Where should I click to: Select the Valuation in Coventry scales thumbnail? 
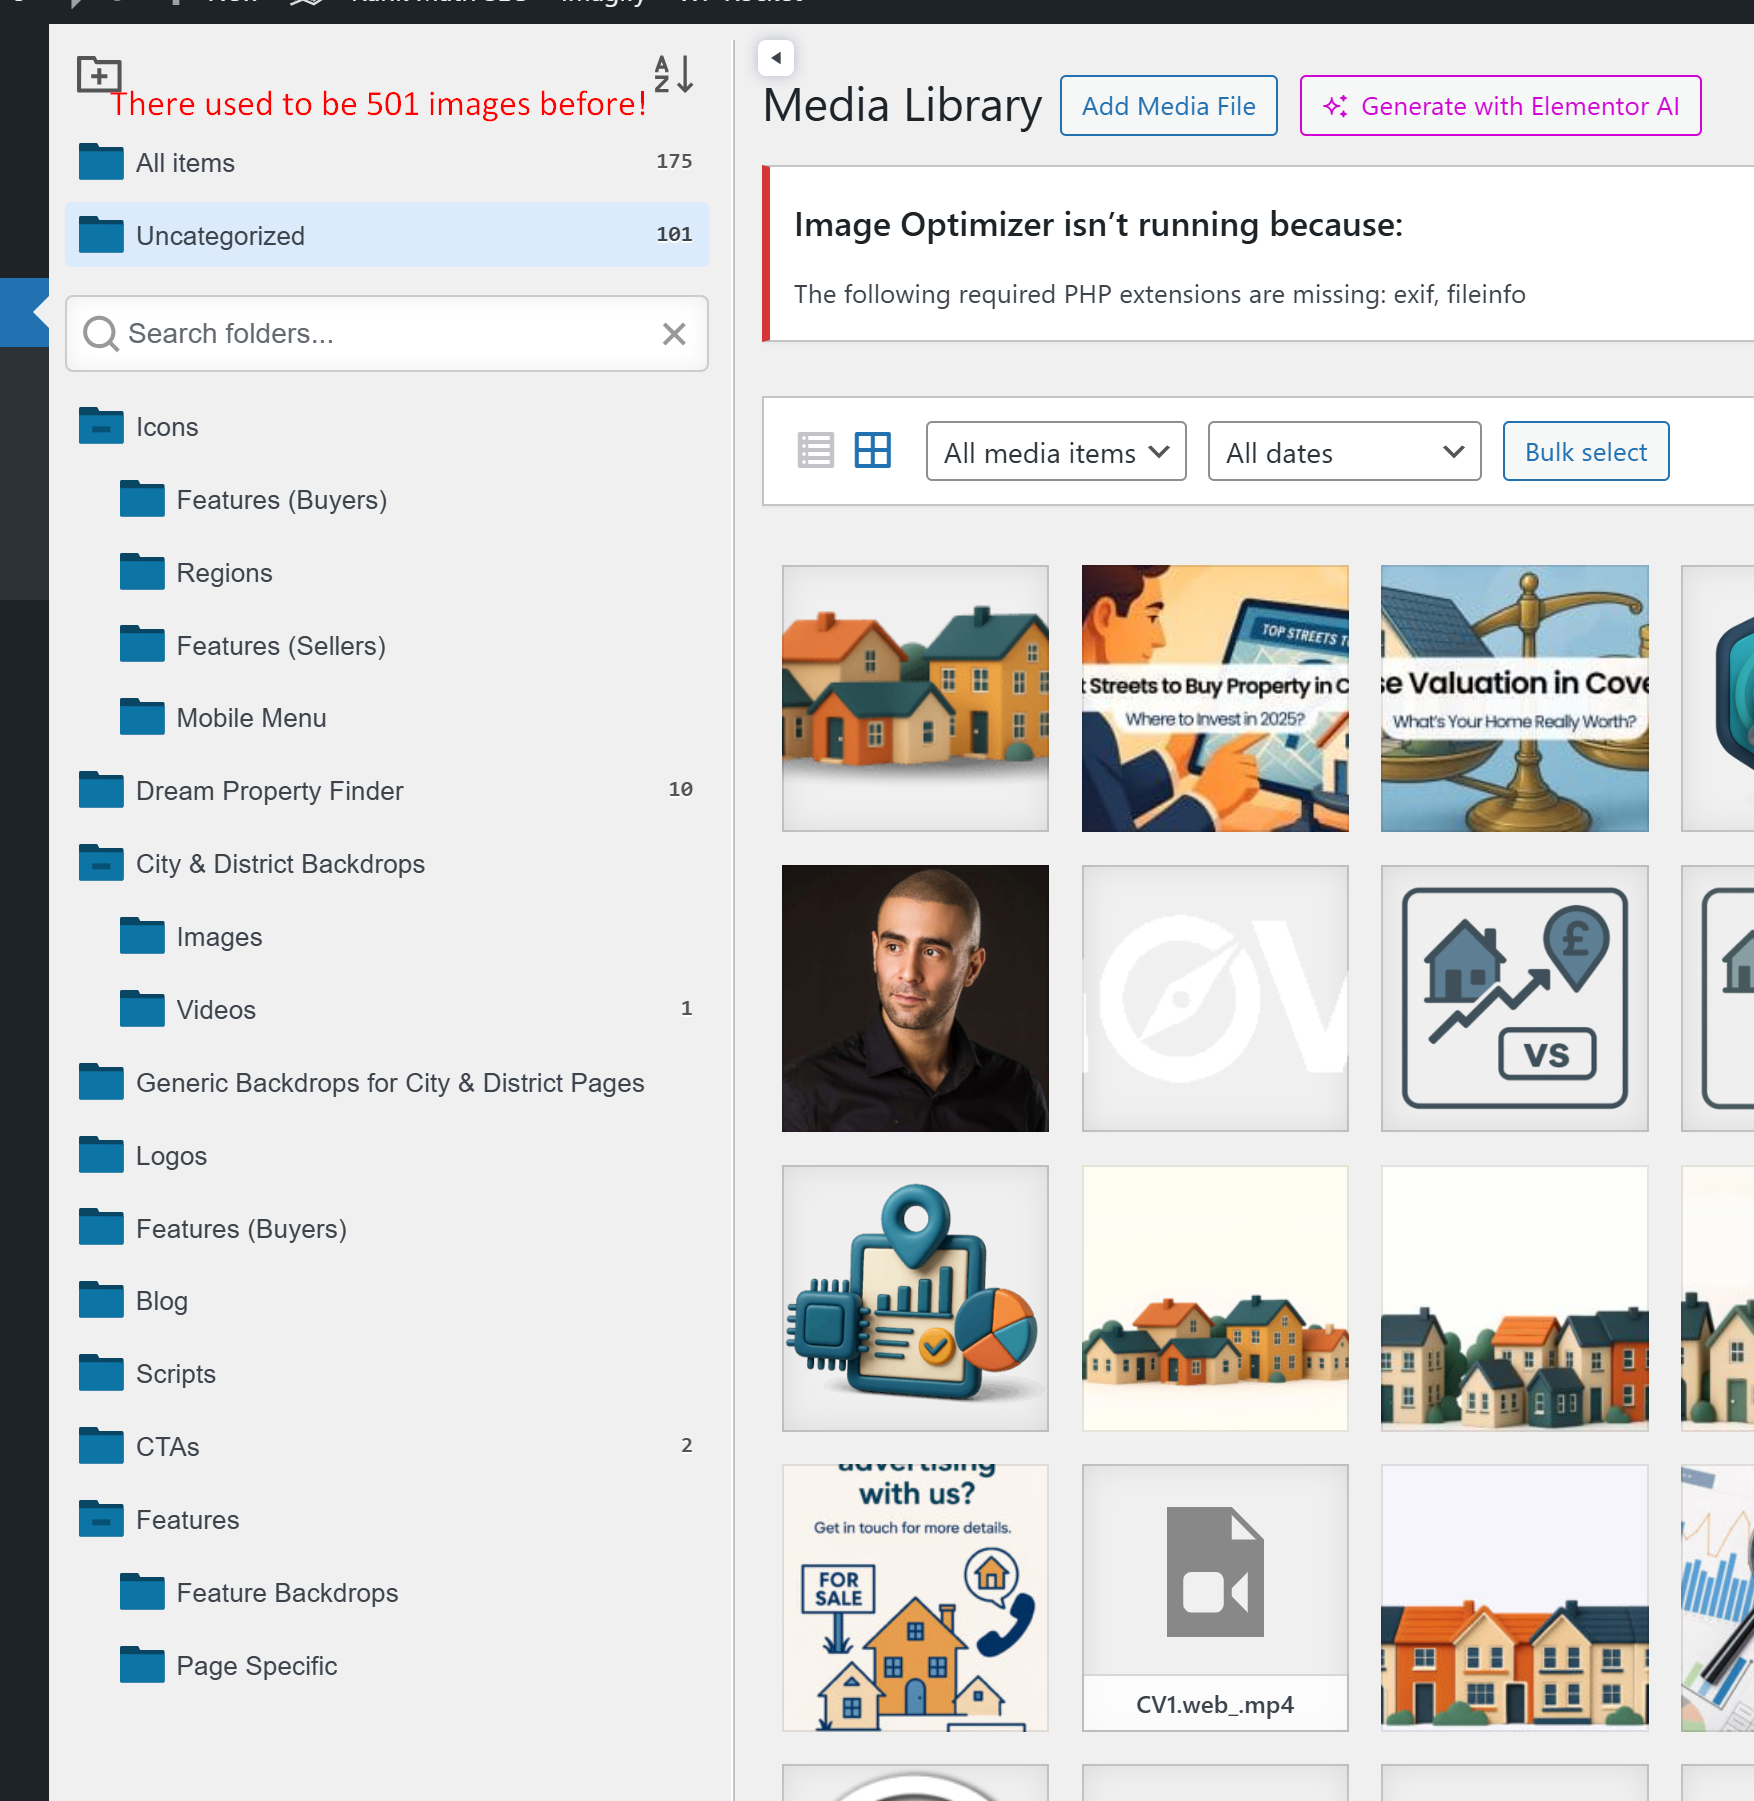[1514, 698]
